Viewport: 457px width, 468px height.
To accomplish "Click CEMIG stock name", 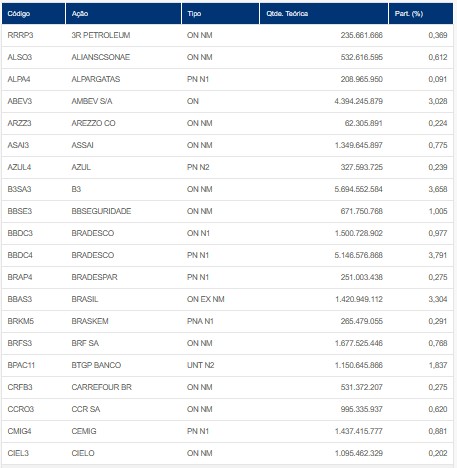I will pyautogui.click(x=84, y=431).
